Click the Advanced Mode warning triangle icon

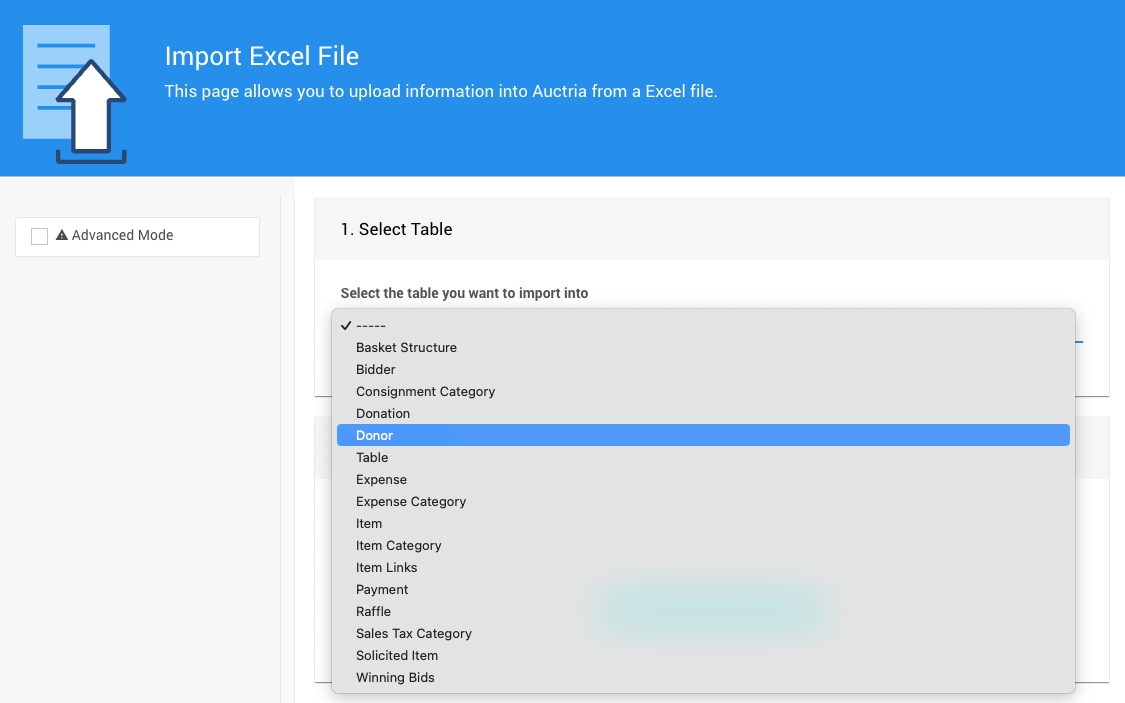point(62,236)
